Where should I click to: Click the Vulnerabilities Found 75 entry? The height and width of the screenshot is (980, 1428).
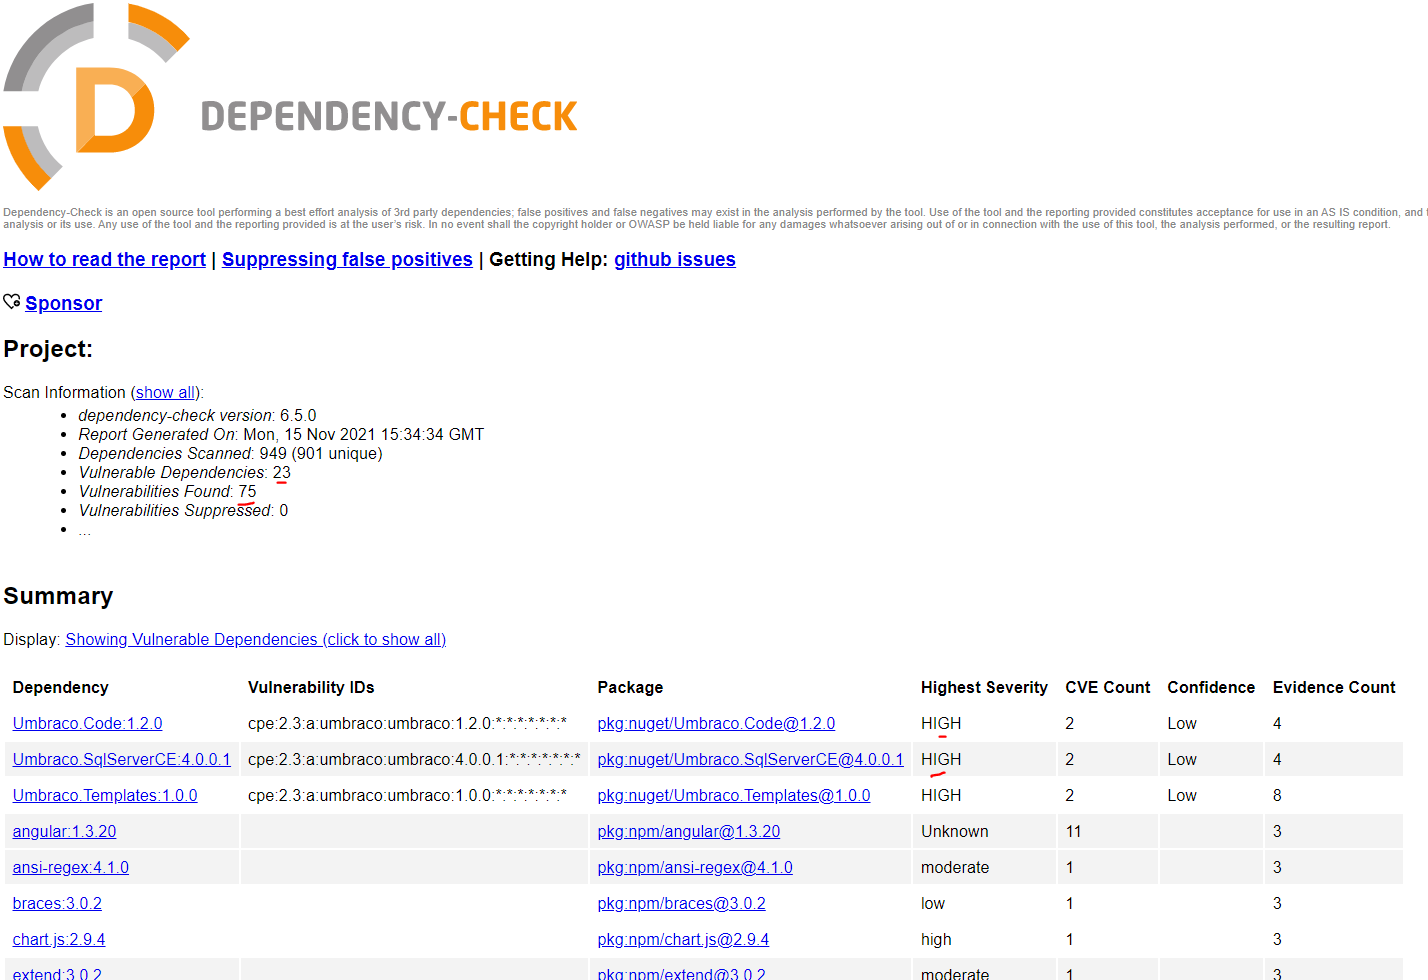tap(168, 491)
